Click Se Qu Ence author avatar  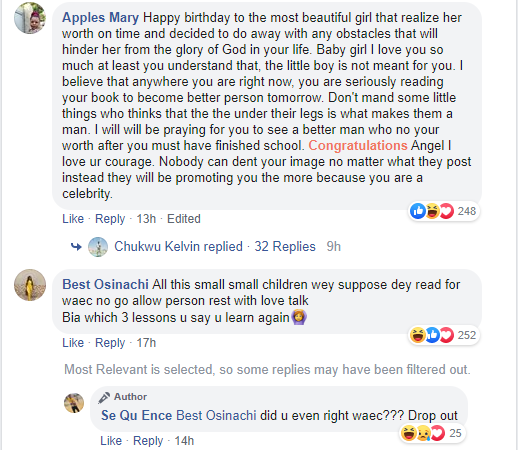(x=74, y=403)
